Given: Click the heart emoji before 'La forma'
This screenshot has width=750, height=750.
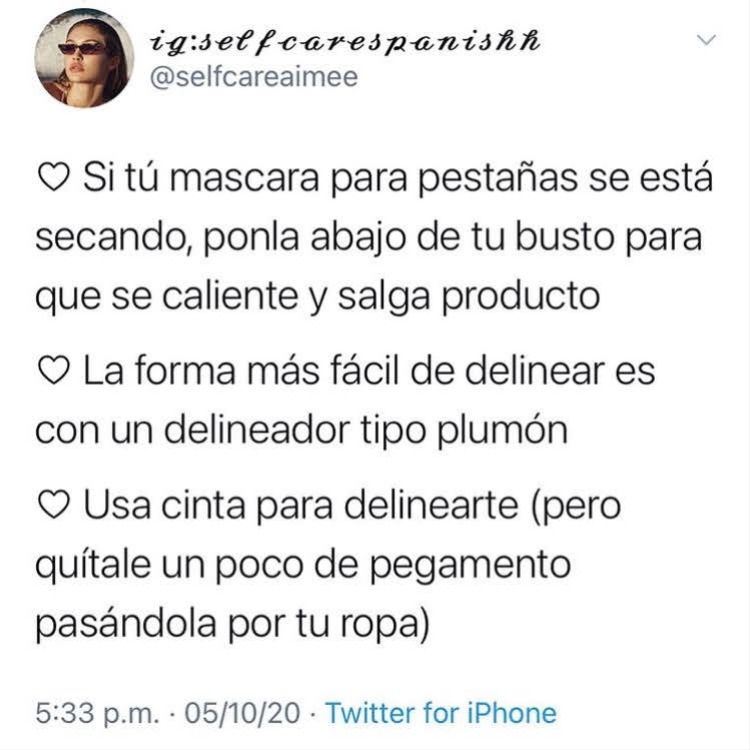Looking at the screenshot, I should click(54, 371).
